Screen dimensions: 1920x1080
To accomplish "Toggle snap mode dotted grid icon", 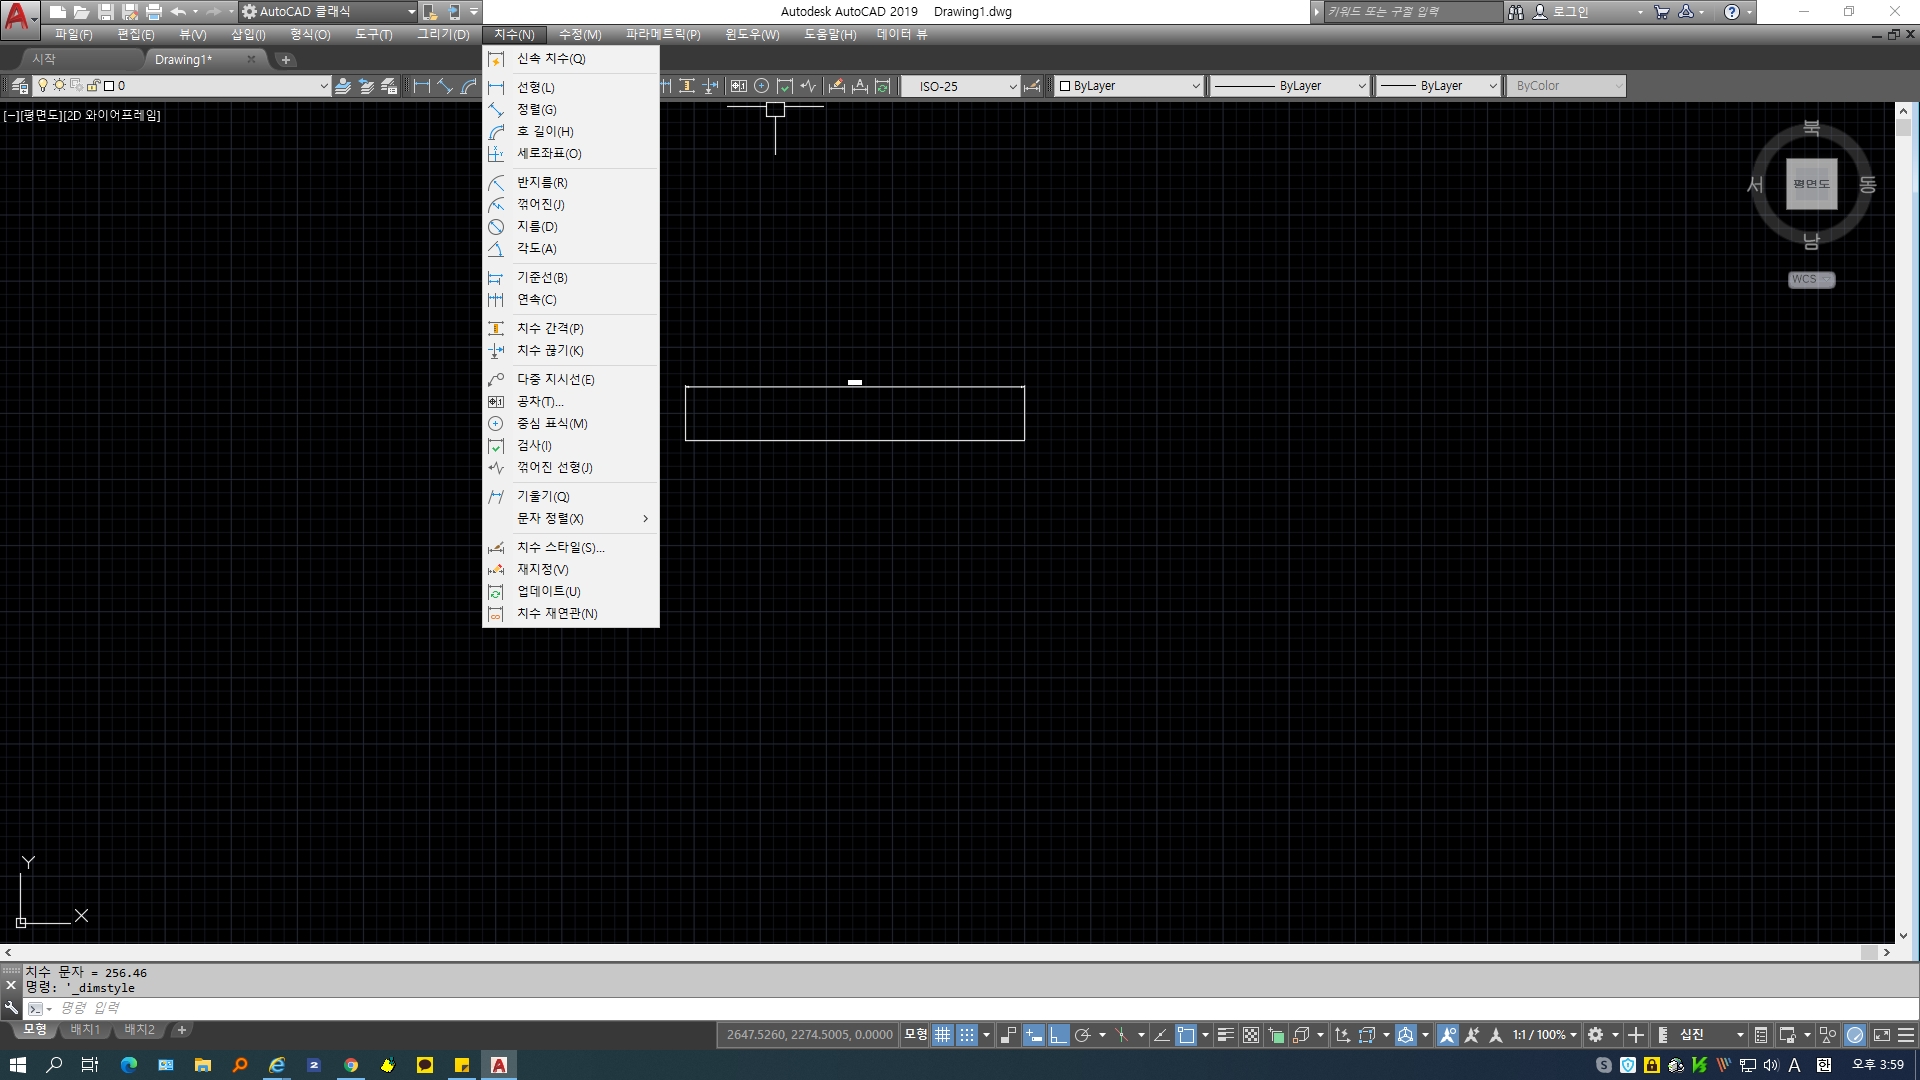I will [967, 1035].
